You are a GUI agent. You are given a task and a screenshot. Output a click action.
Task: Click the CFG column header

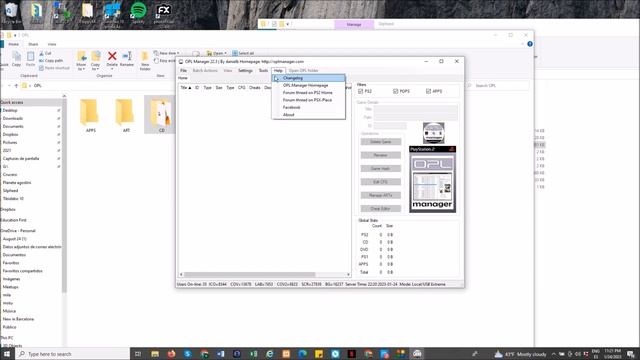tap(242, 88)
